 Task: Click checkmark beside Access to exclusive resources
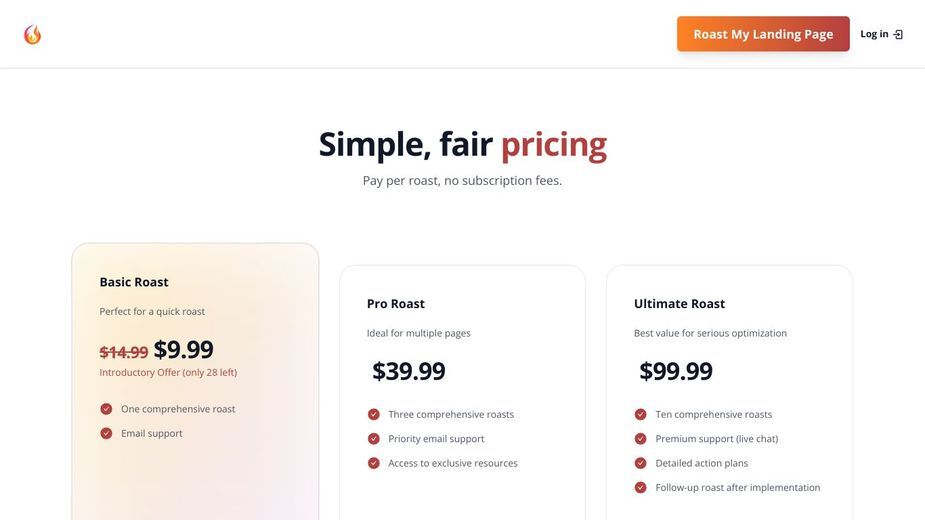coord(373,463)
